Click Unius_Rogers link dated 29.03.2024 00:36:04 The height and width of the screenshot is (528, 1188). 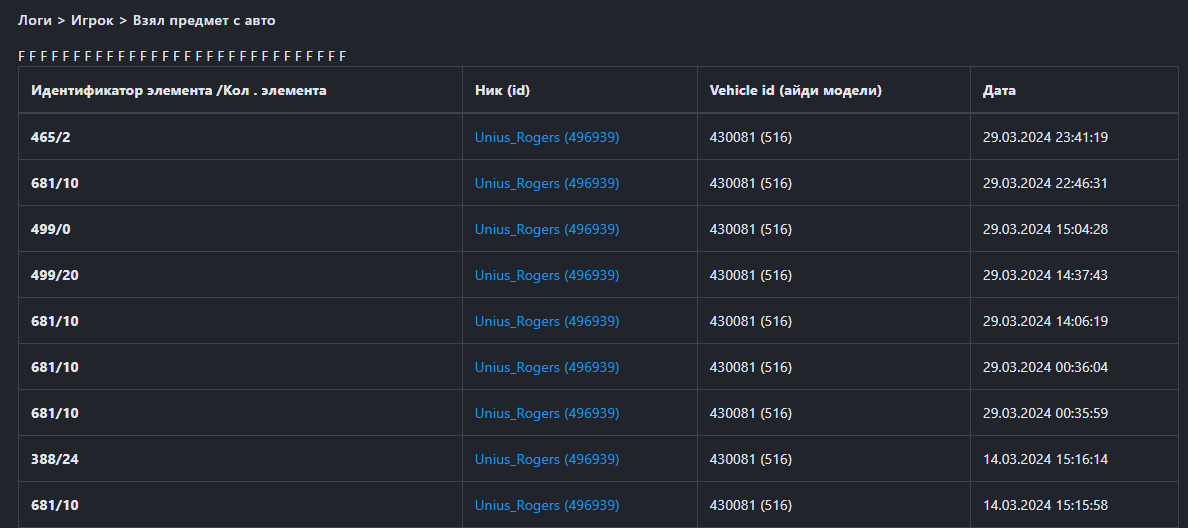click(x=547, y=367)
